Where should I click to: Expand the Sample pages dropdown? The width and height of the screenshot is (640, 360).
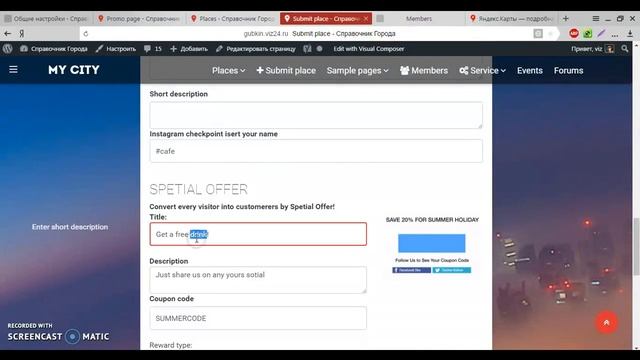(358, 70)
